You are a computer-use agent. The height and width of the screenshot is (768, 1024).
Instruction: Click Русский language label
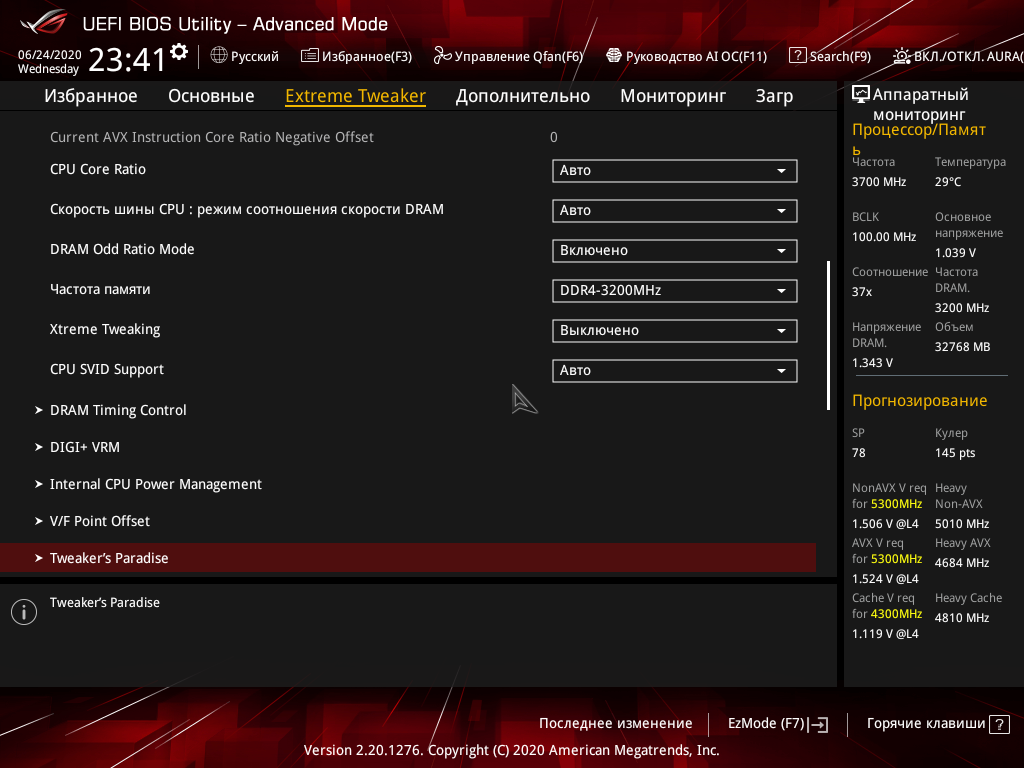point(255,57)
